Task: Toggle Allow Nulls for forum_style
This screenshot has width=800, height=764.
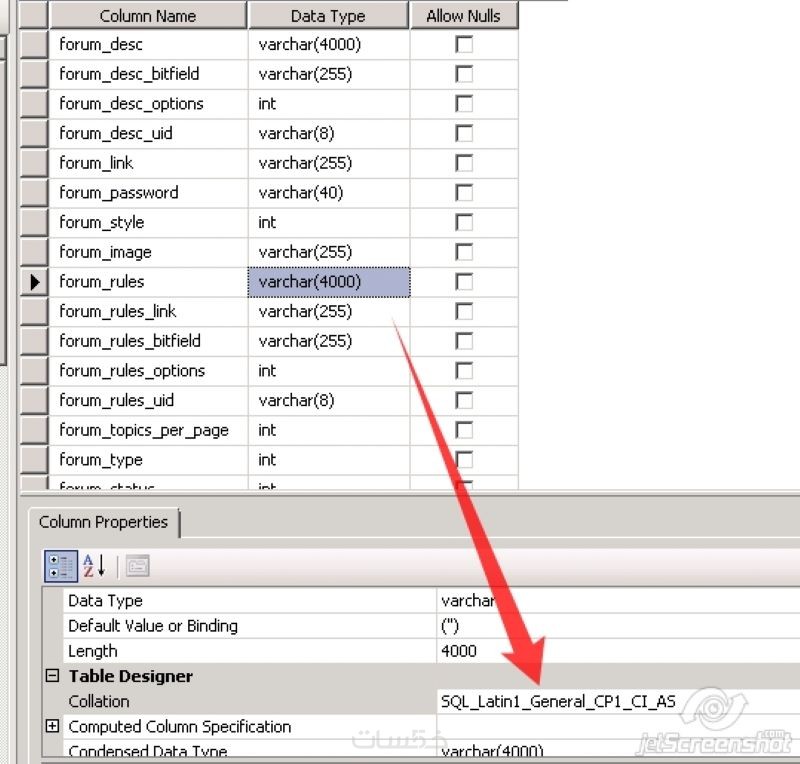Action: click(x=464, y=222)
